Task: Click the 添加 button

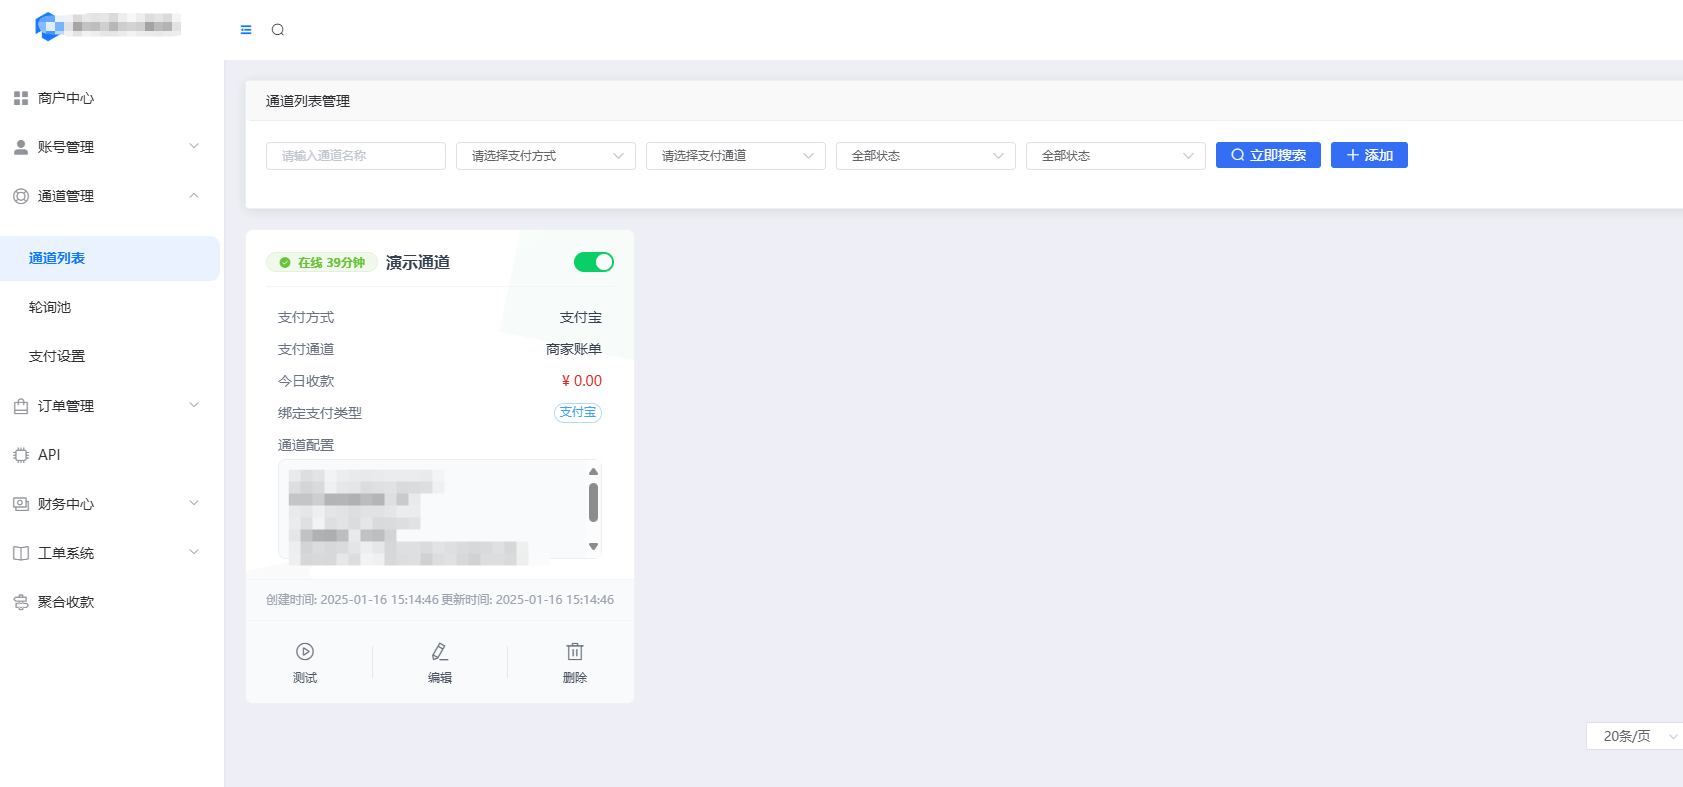Action: coord(1369,155)
